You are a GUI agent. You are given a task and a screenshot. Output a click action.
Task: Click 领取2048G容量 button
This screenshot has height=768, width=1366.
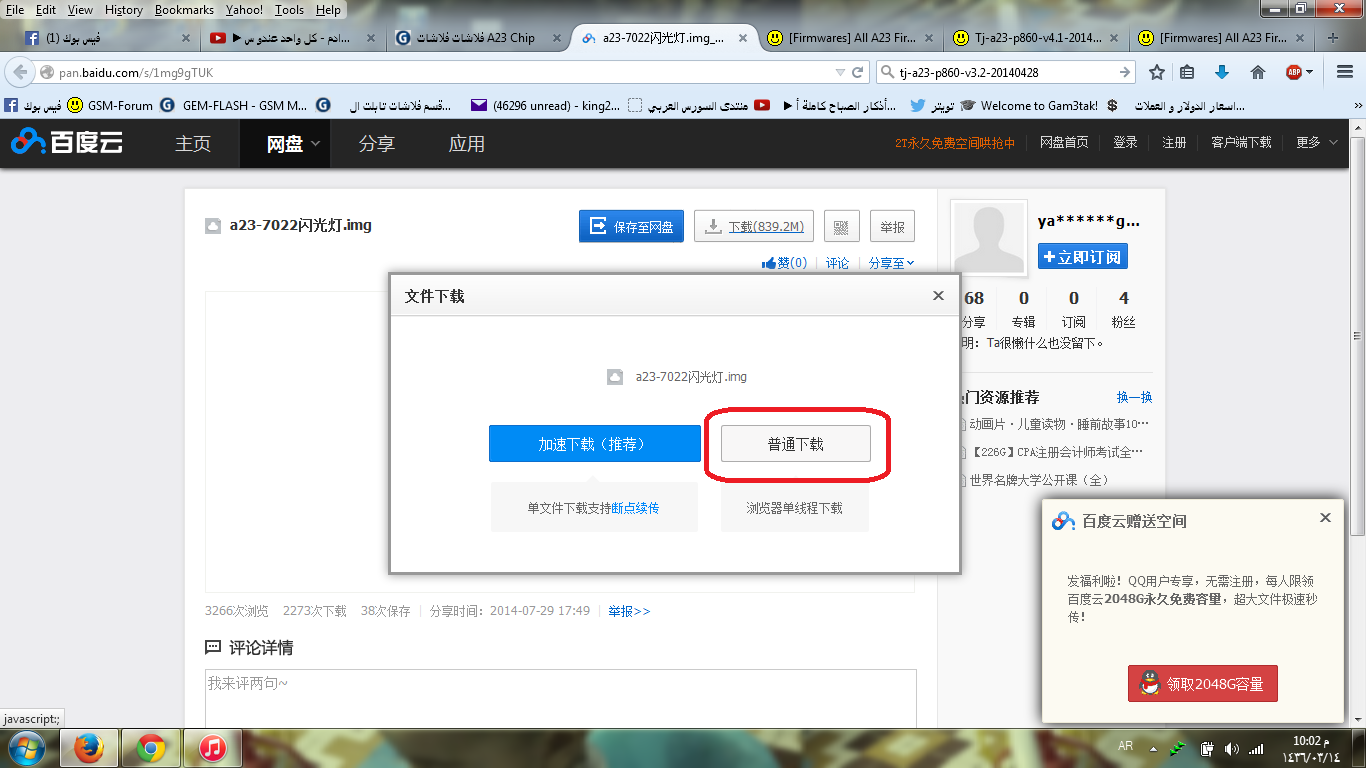1202,684
